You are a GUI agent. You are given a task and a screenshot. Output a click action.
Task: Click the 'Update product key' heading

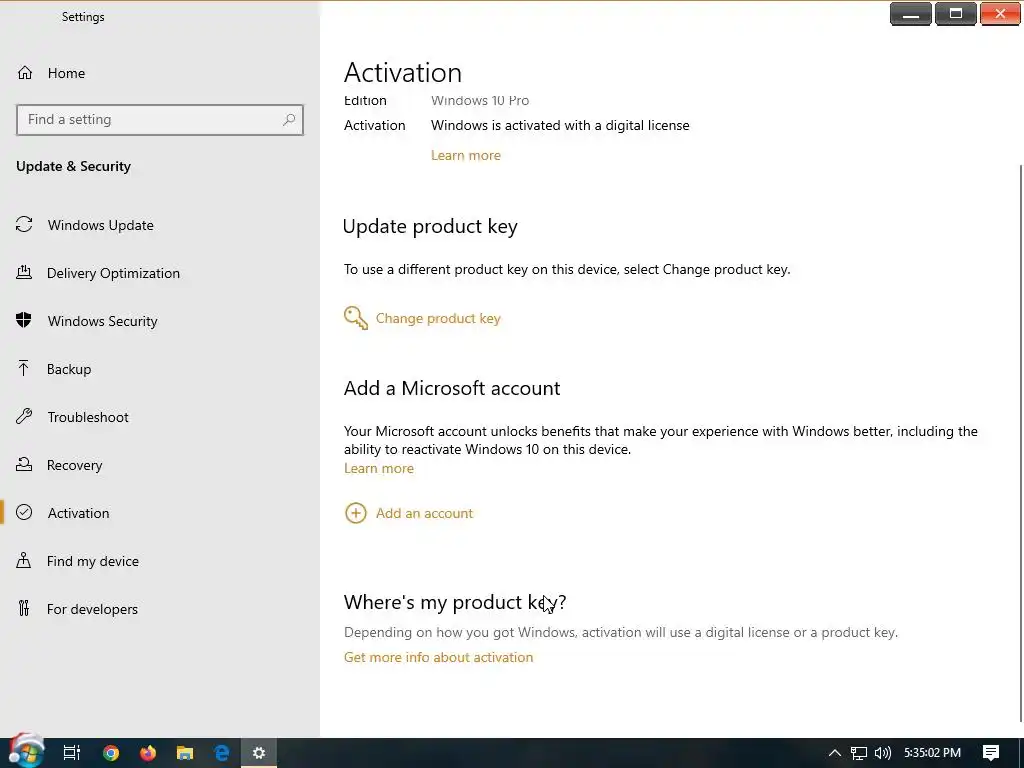coord(430,226)
